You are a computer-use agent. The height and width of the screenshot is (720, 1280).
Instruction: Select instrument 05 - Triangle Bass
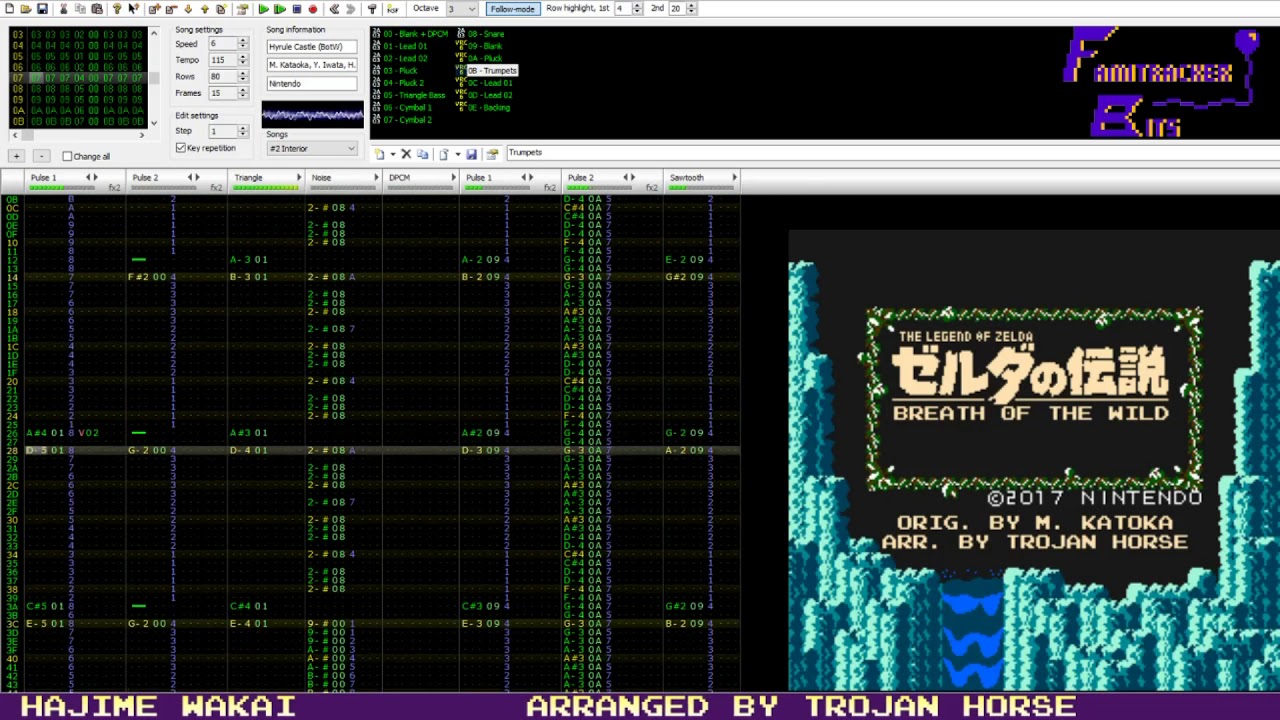pos(408,95)
